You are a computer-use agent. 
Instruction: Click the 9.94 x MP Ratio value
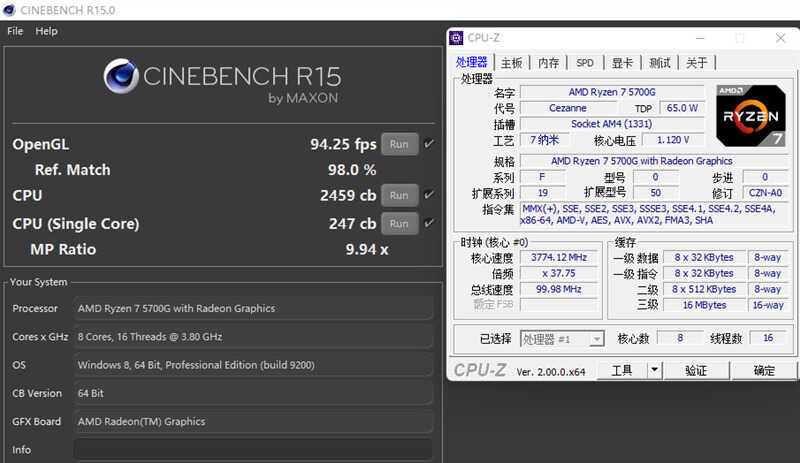pyautogui.click(x=367, y=249)
